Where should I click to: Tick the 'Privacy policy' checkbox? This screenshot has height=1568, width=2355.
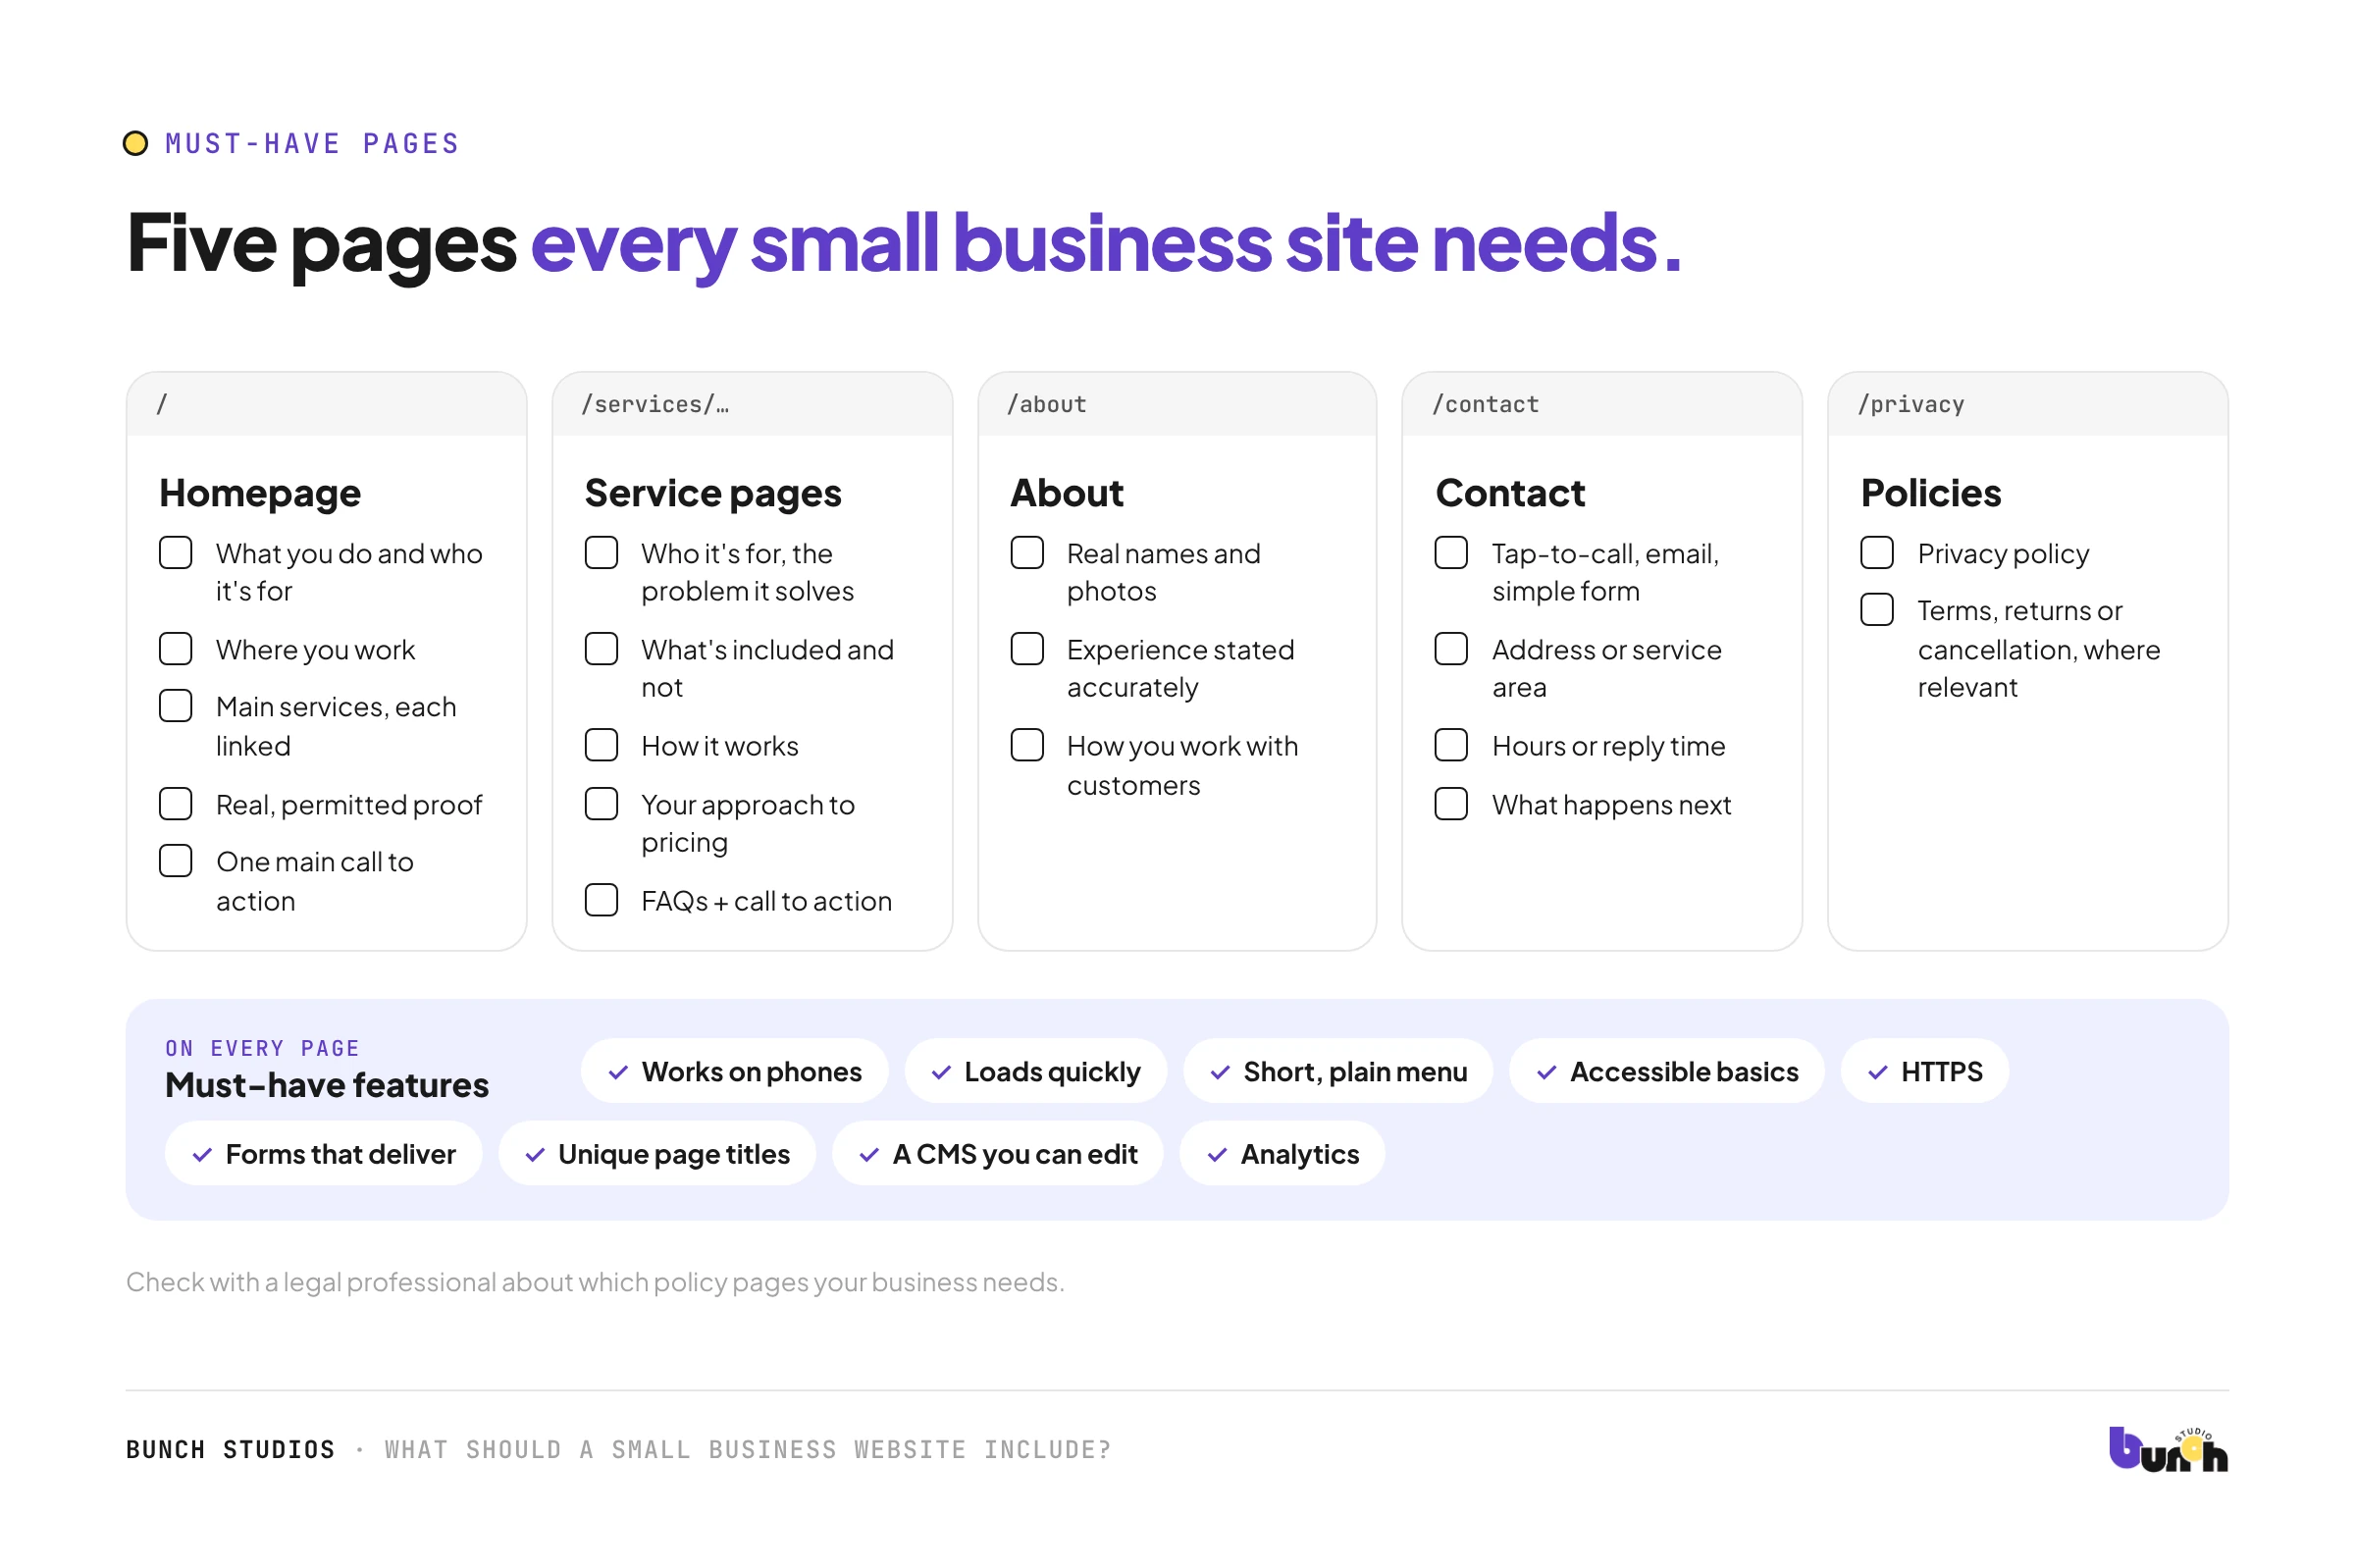point(1877,553)
